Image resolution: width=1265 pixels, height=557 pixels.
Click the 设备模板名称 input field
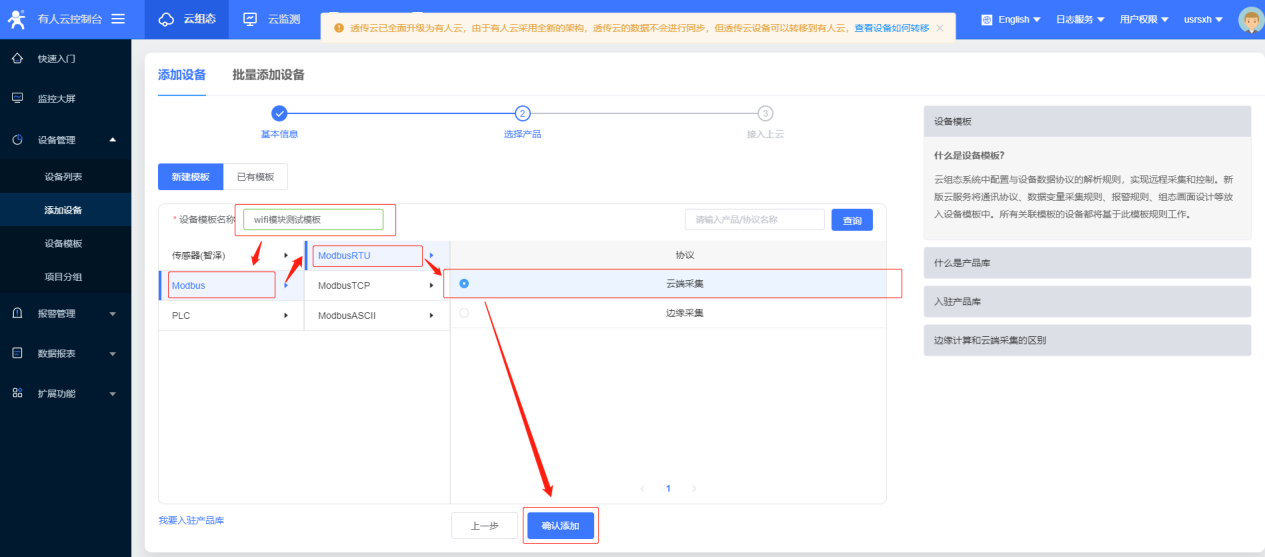tap(313, 219)
